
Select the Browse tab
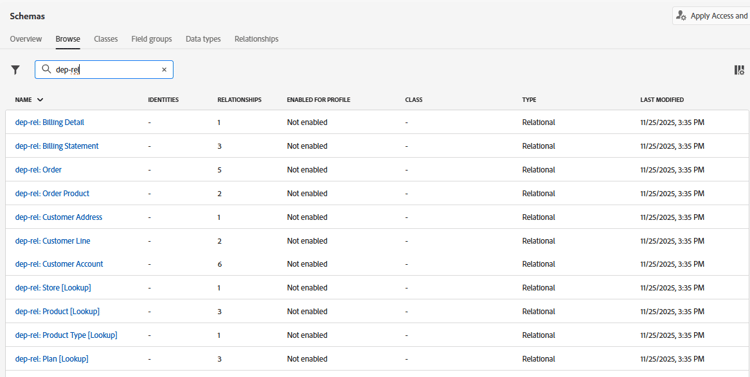68,39
